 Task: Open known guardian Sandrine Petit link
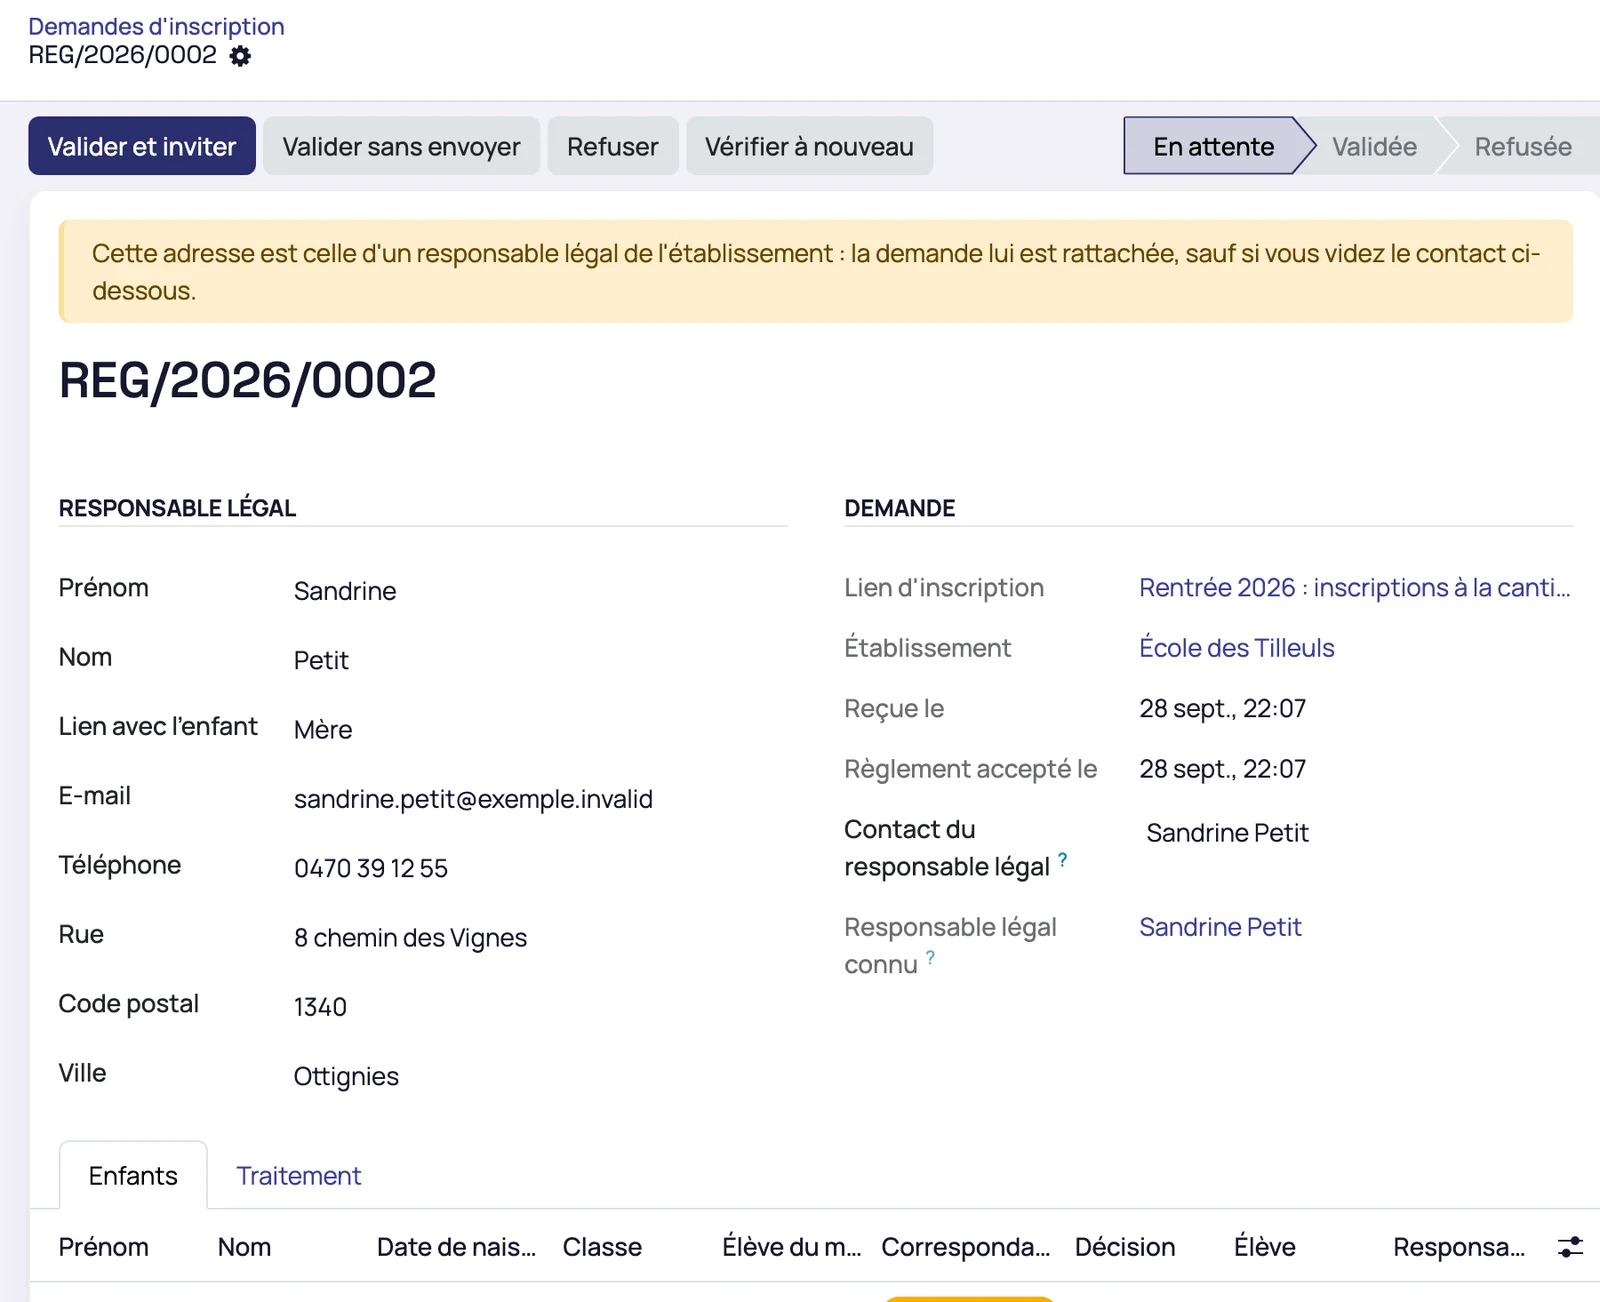(x=1220, y=927)
